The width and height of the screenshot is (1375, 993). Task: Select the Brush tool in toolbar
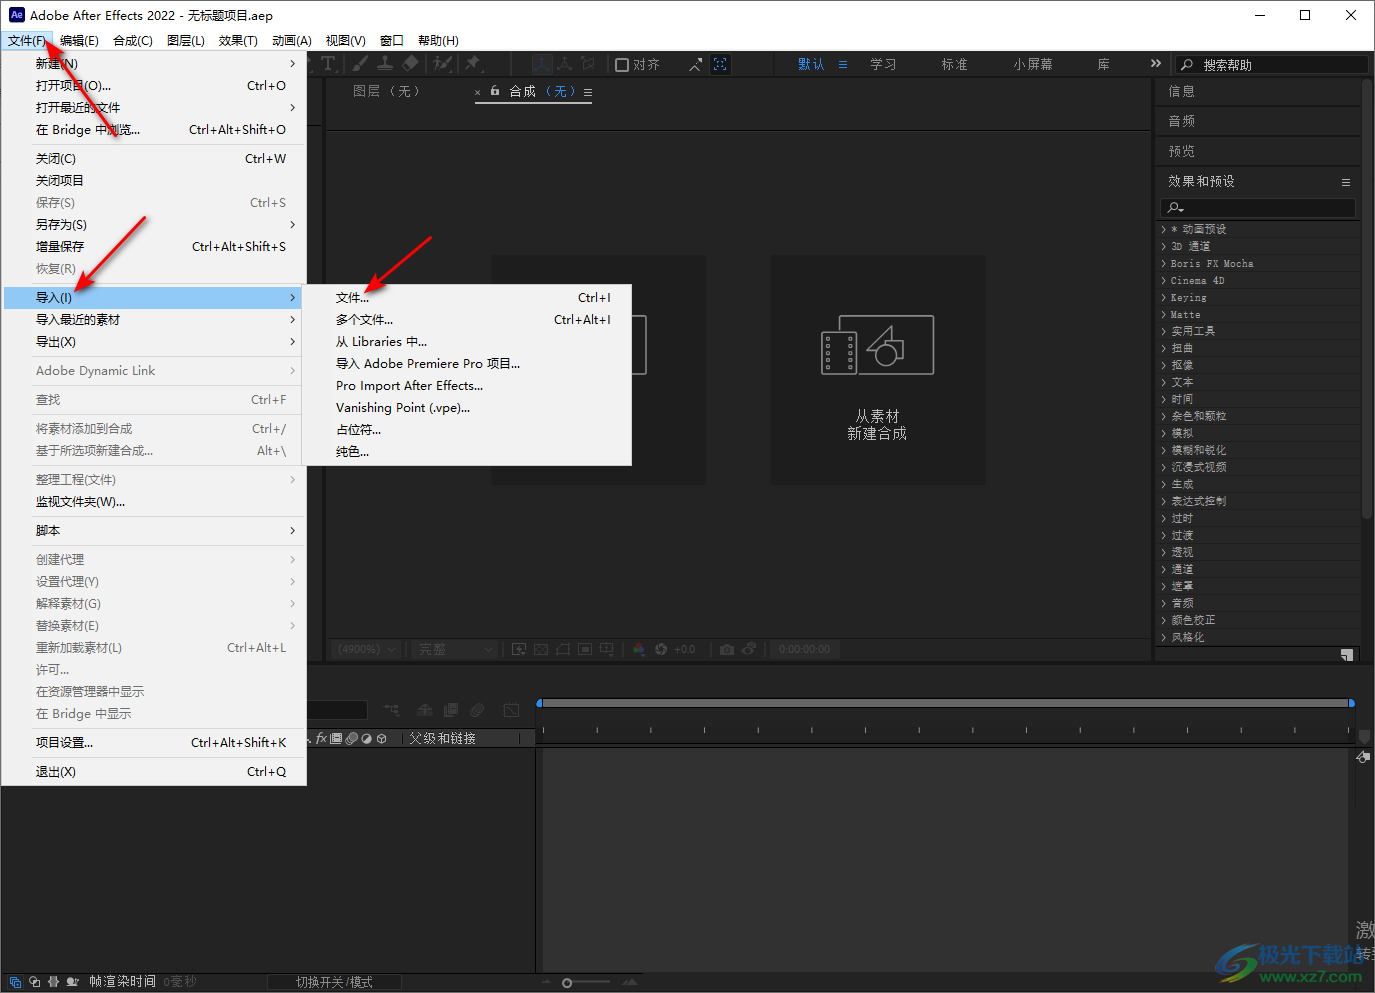click(x=360, y=63)
